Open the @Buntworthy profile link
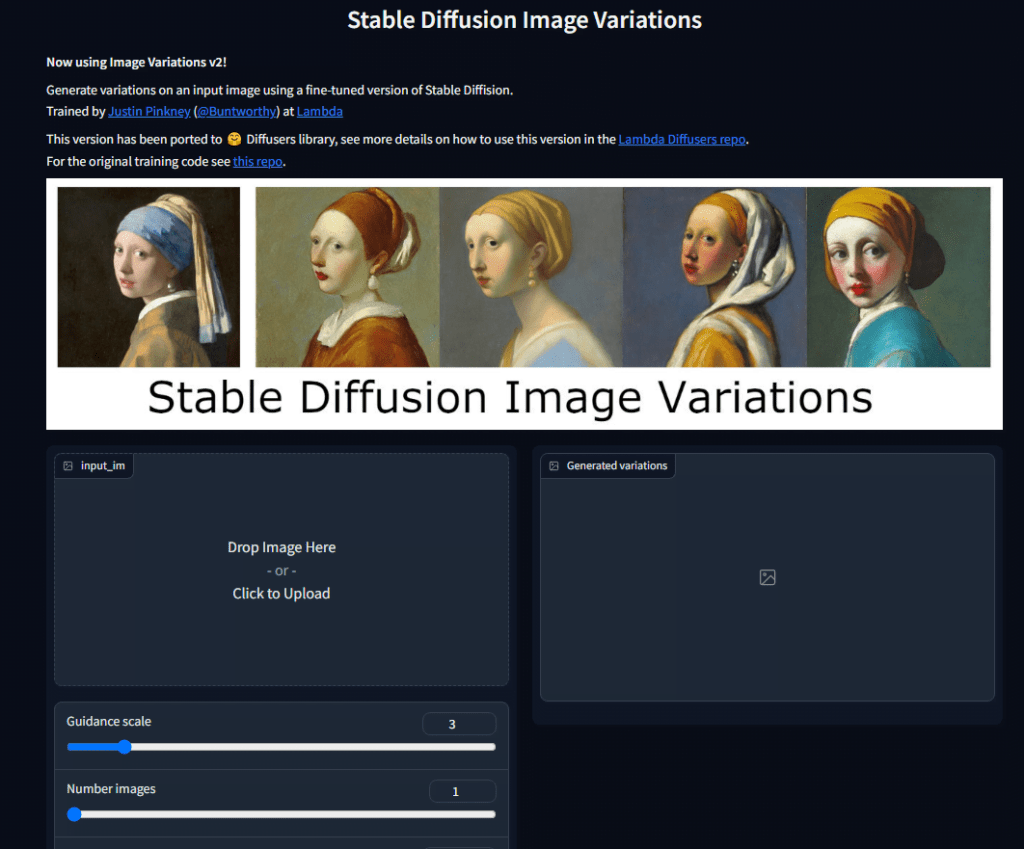Image resolution: width=1024 pixels, height=849 pixels. point(237,112)
